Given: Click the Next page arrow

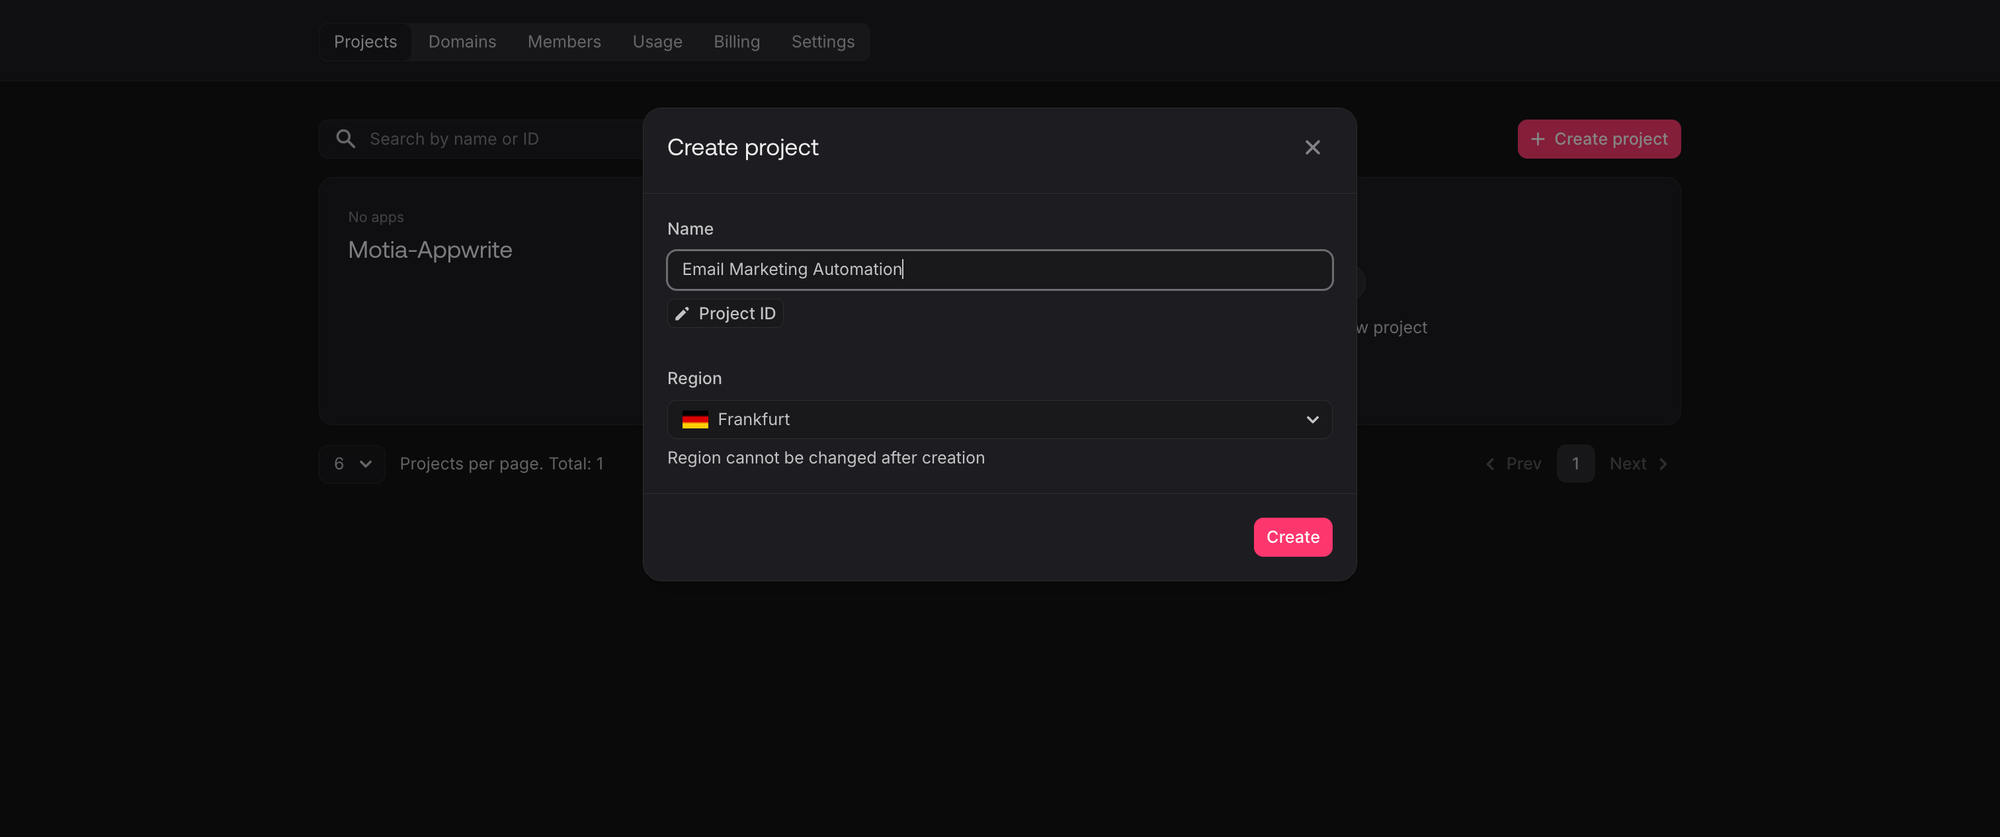Looking at the screenshot, I should (x=1663, y=464).
